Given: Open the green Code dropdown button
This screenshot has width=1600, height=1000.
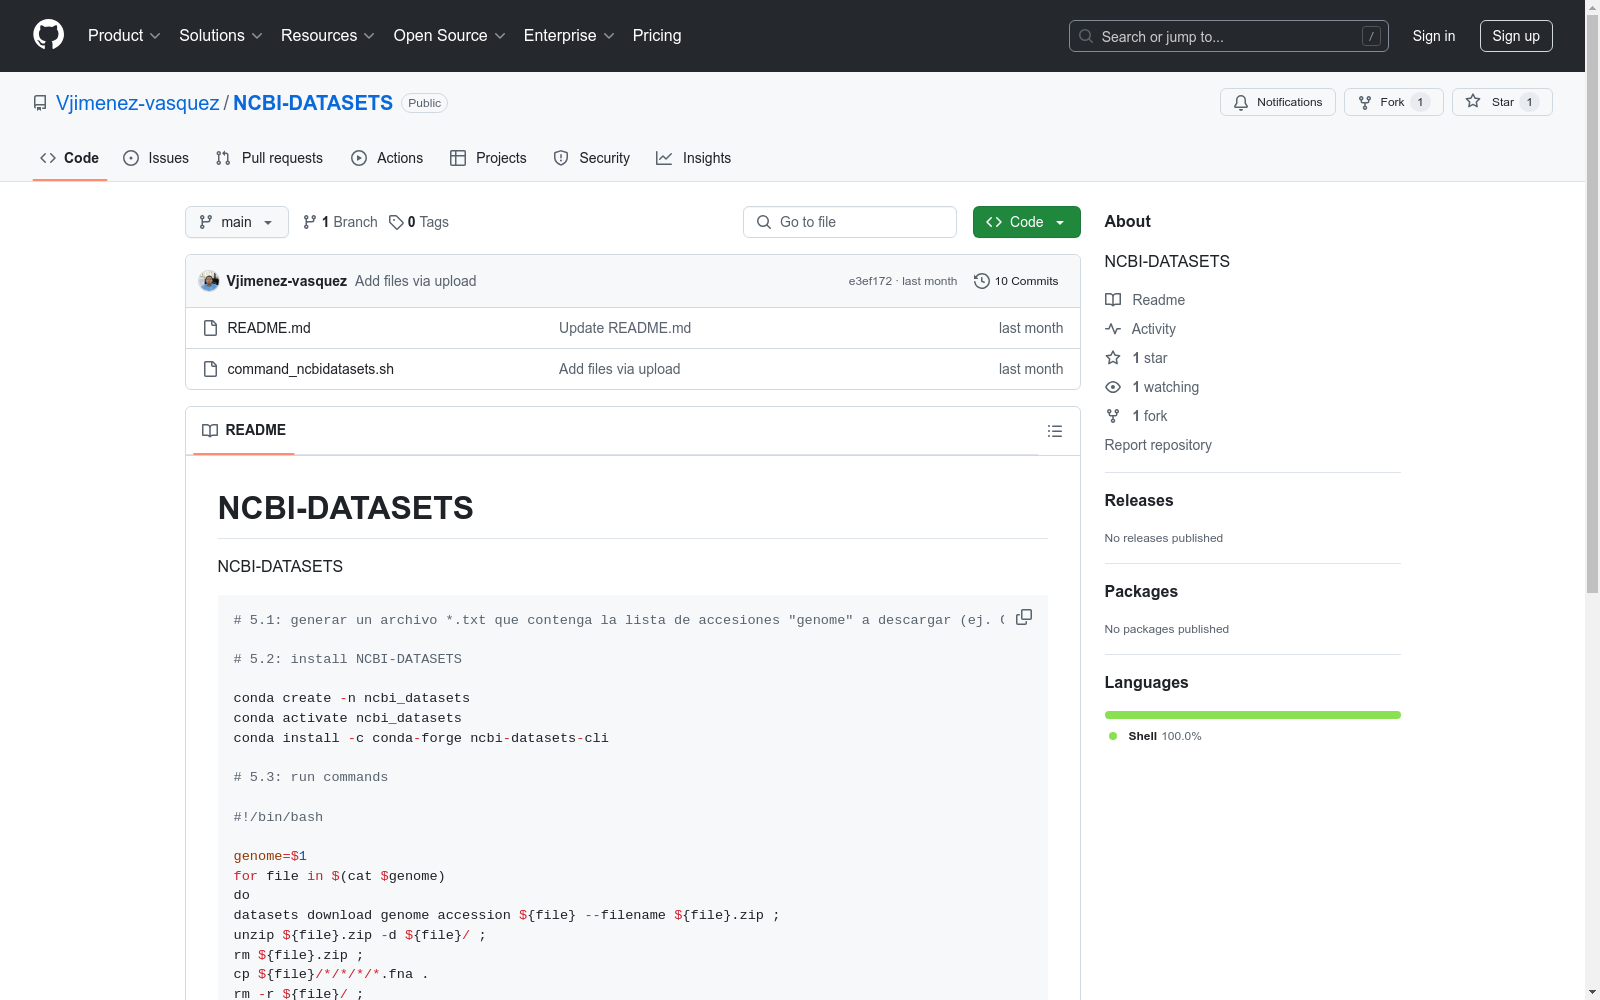Looking at the screenshot, I should coord(1027,222).
